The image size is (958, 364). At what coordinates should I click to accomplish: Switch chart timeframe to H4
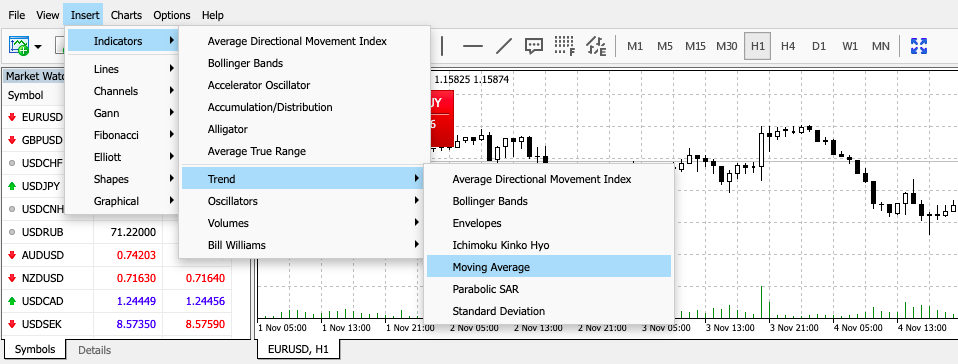(788, 46)
